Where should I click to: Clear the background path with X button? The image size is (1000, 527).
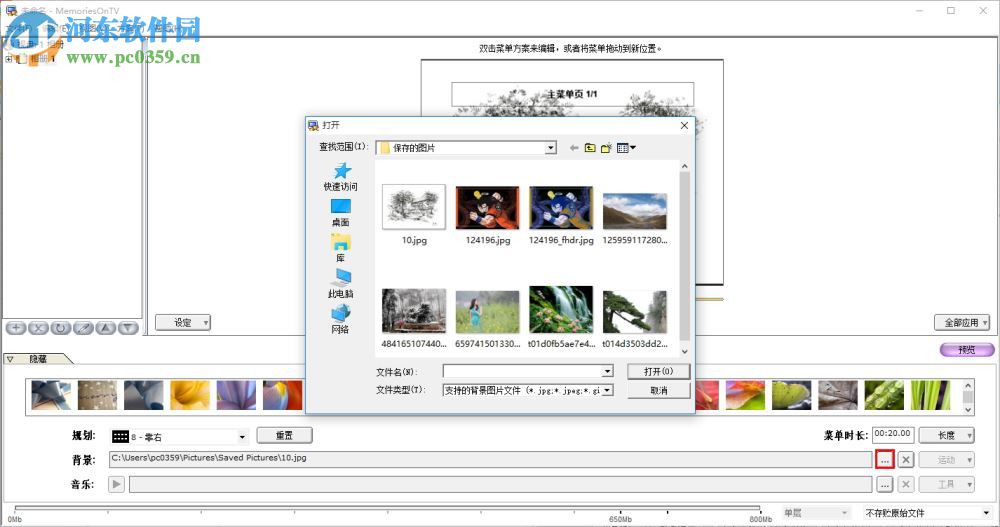(906, 459)
